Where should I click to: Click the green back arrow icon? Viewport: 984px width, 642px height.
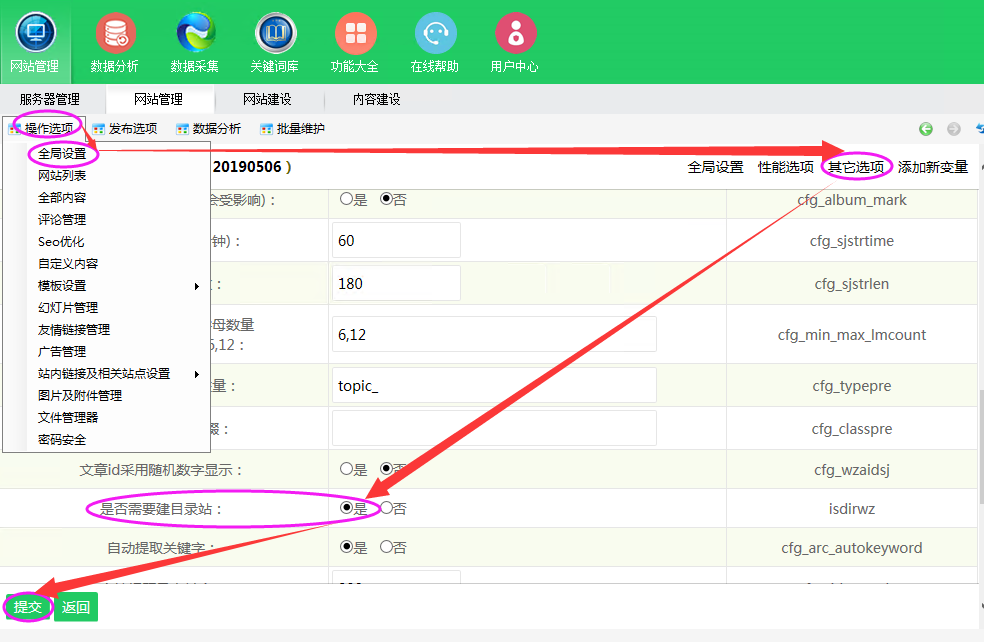click(x=926, y=129)
